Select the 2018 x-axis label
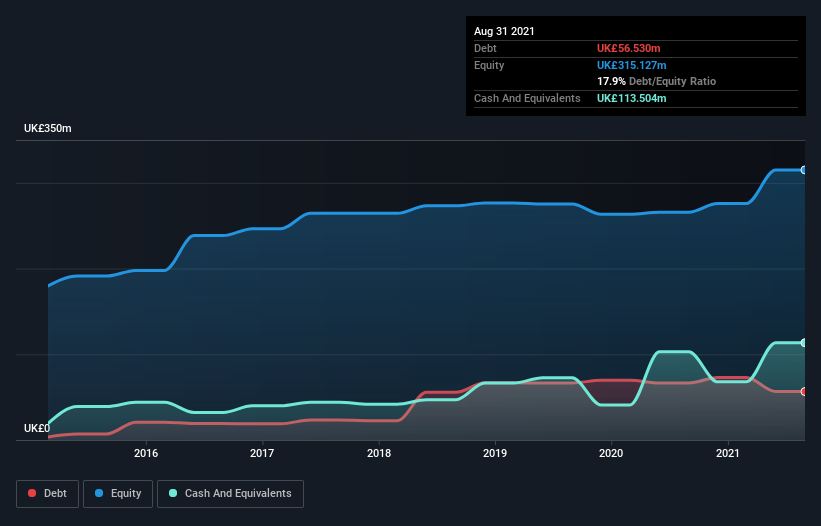Screen dimensions: 821x526 pos(379,453)
